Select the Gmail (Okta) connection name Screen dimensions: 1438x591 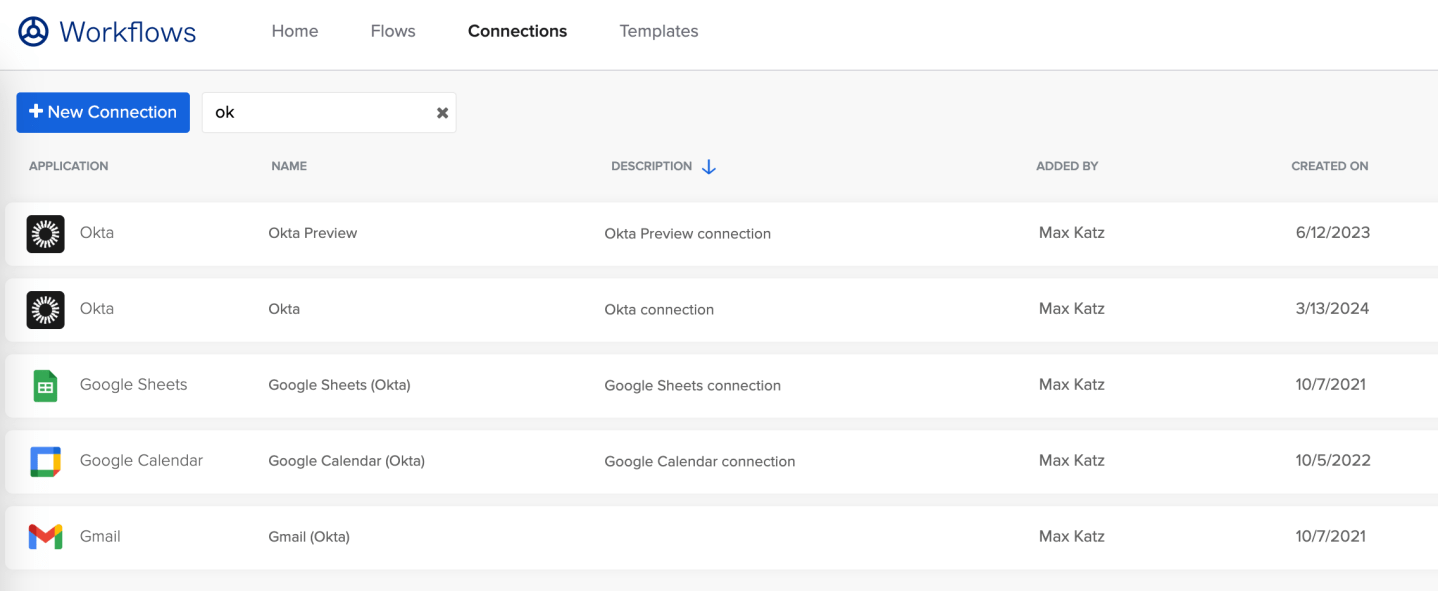pyautogui.click(x=308, y=536)
